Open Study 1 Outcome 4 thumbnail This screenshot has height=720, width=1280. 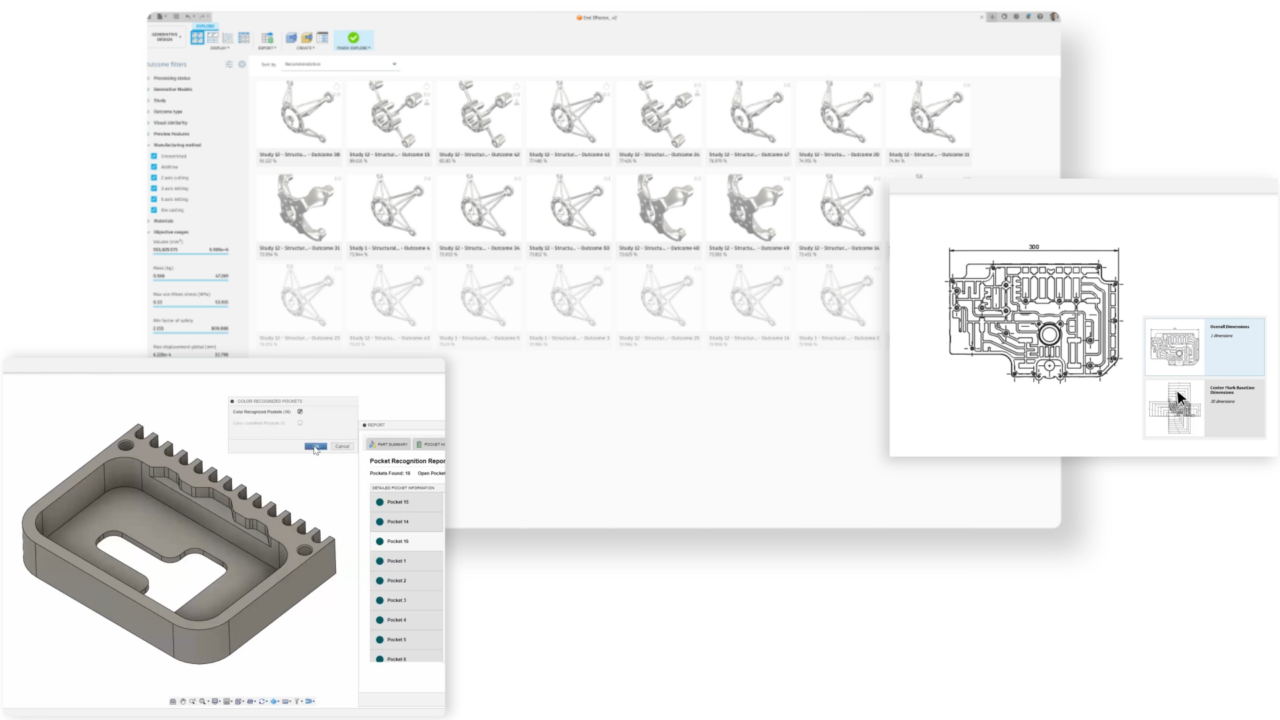click(390, 208)
